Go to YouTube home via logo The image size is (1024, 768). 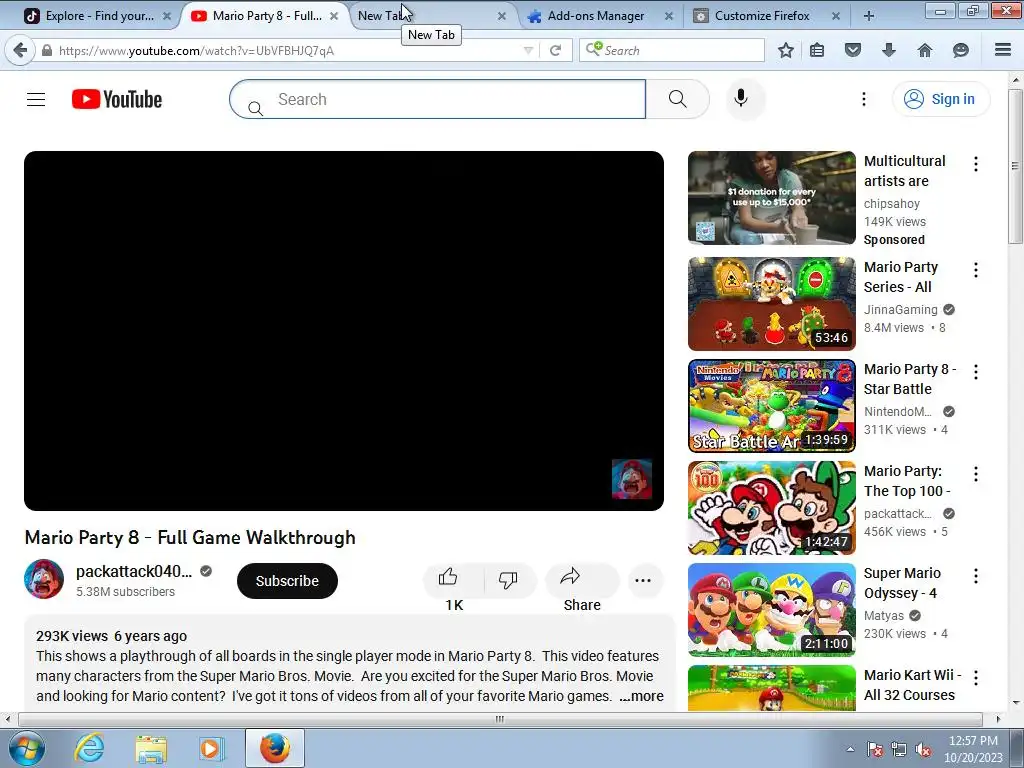coord(117,99)
